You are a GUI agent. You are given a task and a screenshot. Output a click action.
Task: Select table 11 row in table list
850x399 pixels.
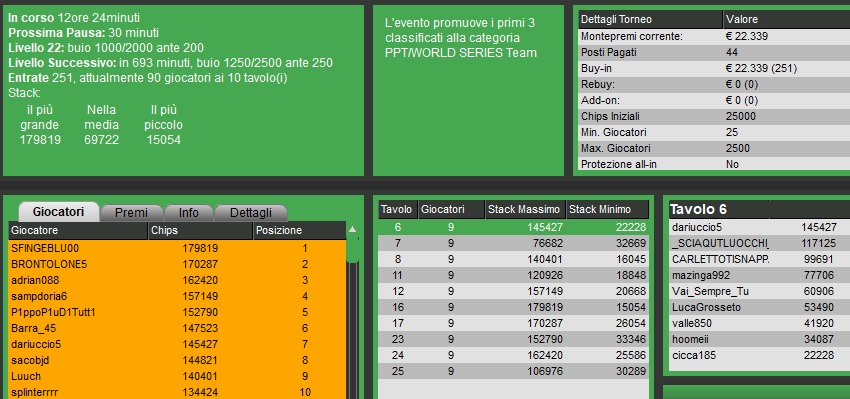513,275
